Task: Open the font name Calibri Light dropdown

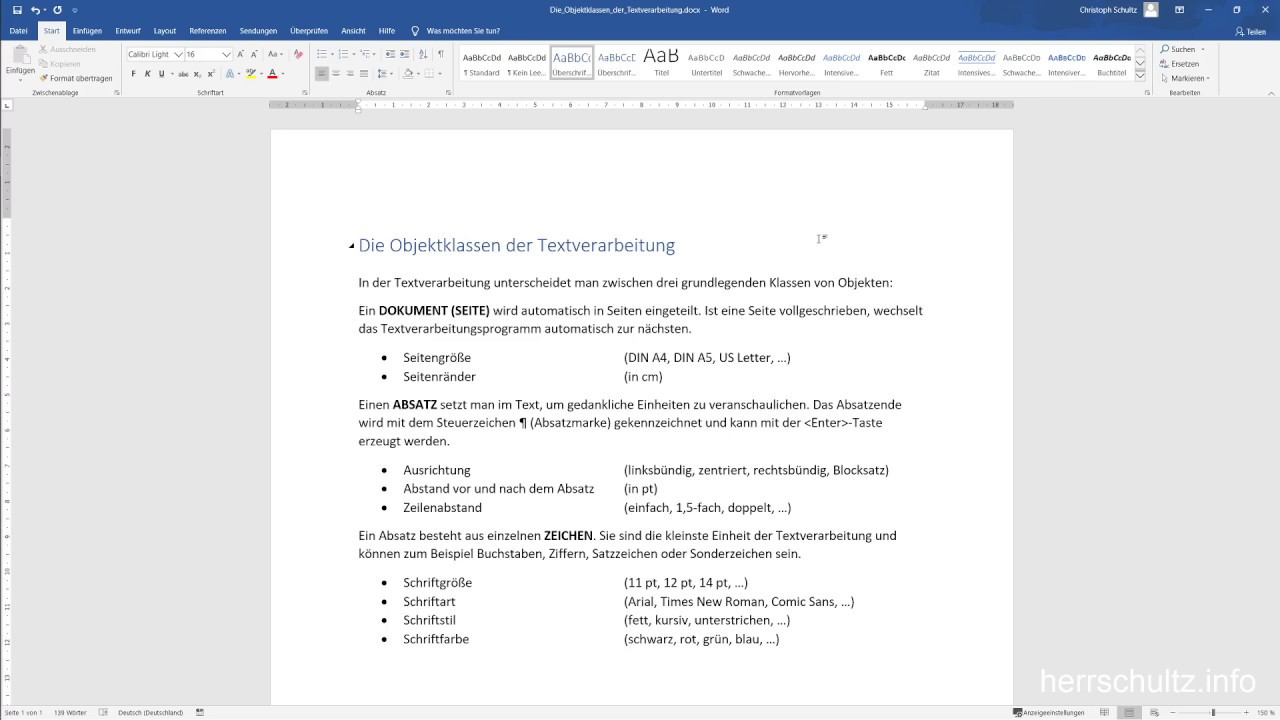Action: pyautogui.click(x=179, y=54)
